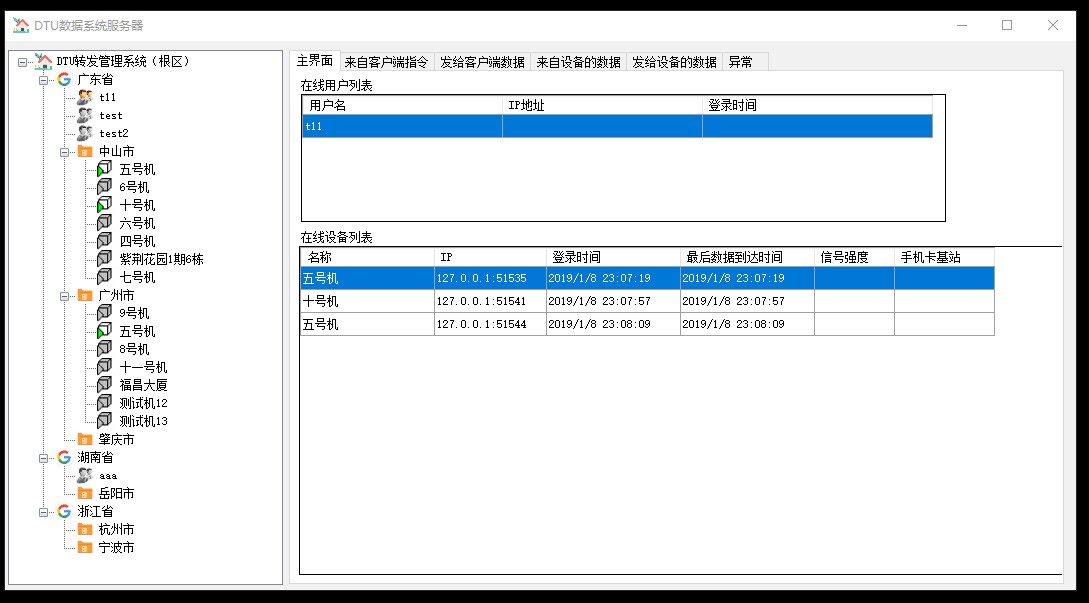Viewport: 1089px width, 603px height.
Task: Click the user icon beside test2
Action: pyautogui.click(x=85, y=133)
